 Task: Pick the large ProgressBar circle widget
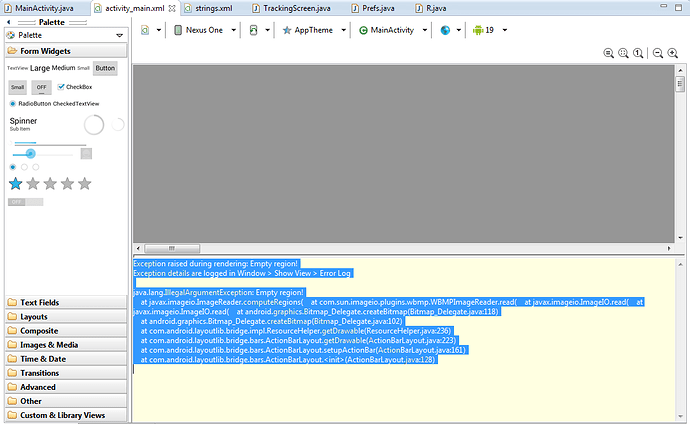tap(94, 124)
